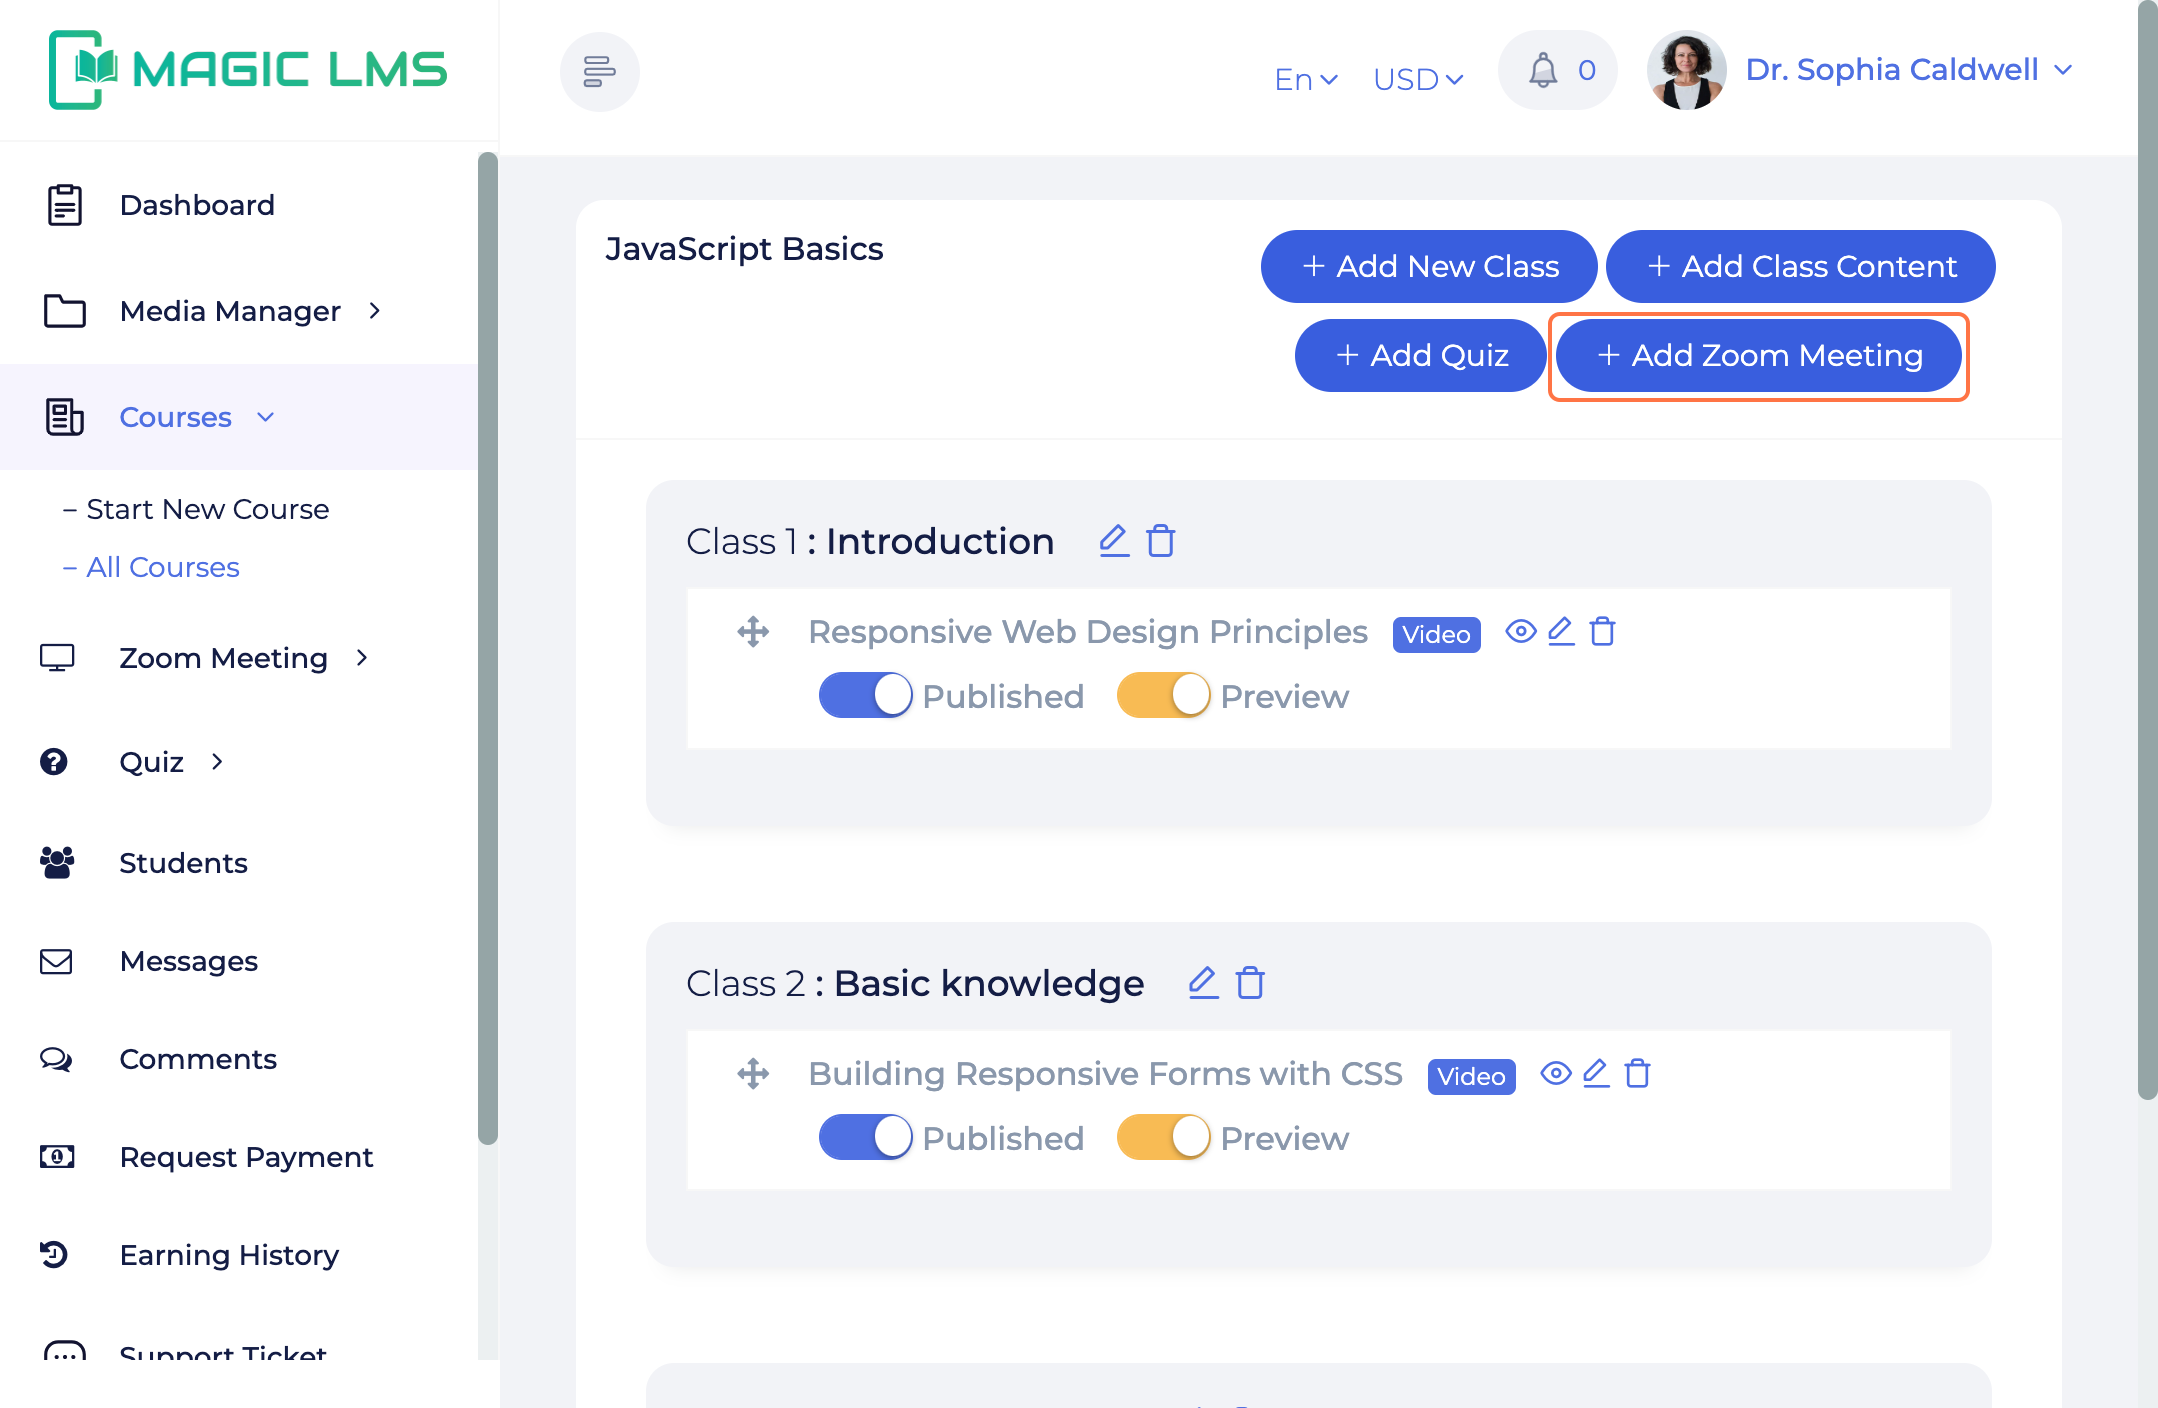Delete Class 2 Basic knowledge trash icon
Screen dimensions: 2158x1408
[x=1250, y=983]
